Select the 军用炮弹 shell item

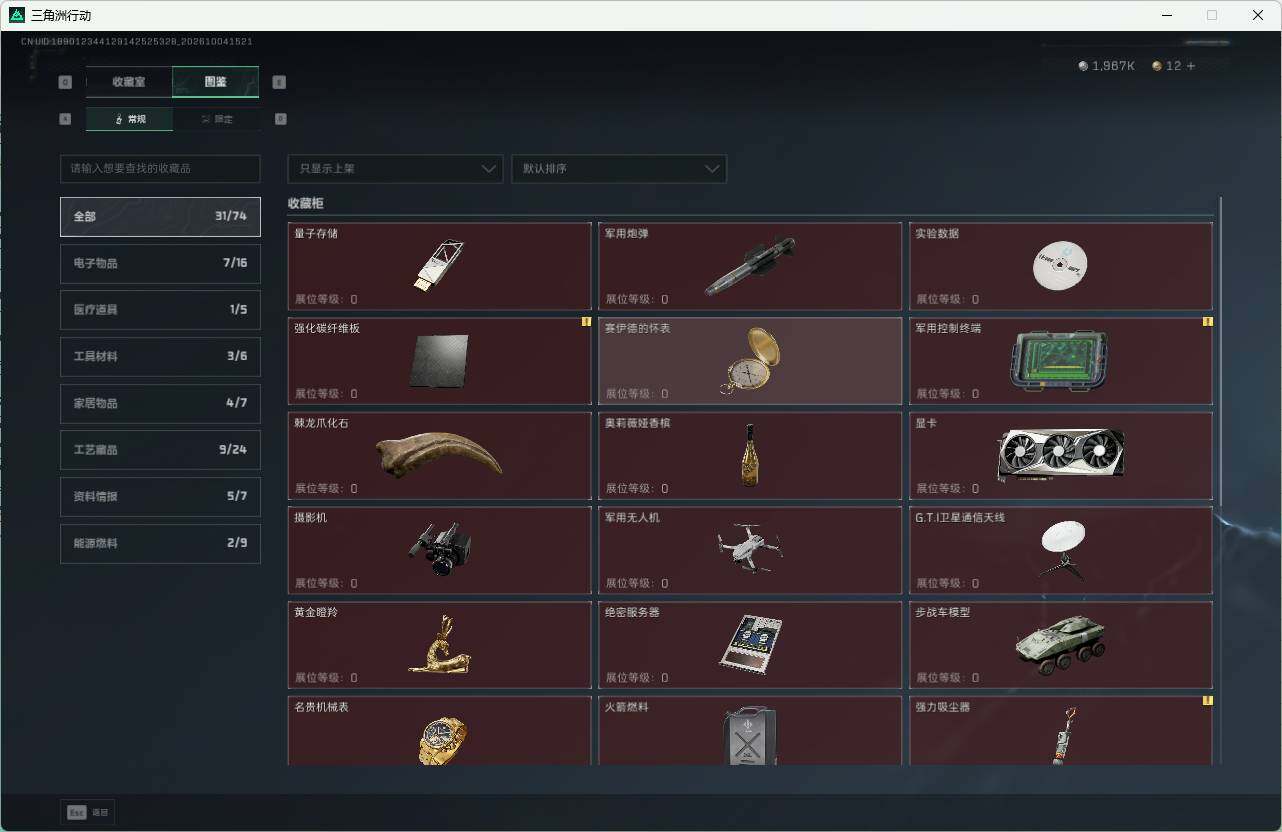(x=750, y=266)
